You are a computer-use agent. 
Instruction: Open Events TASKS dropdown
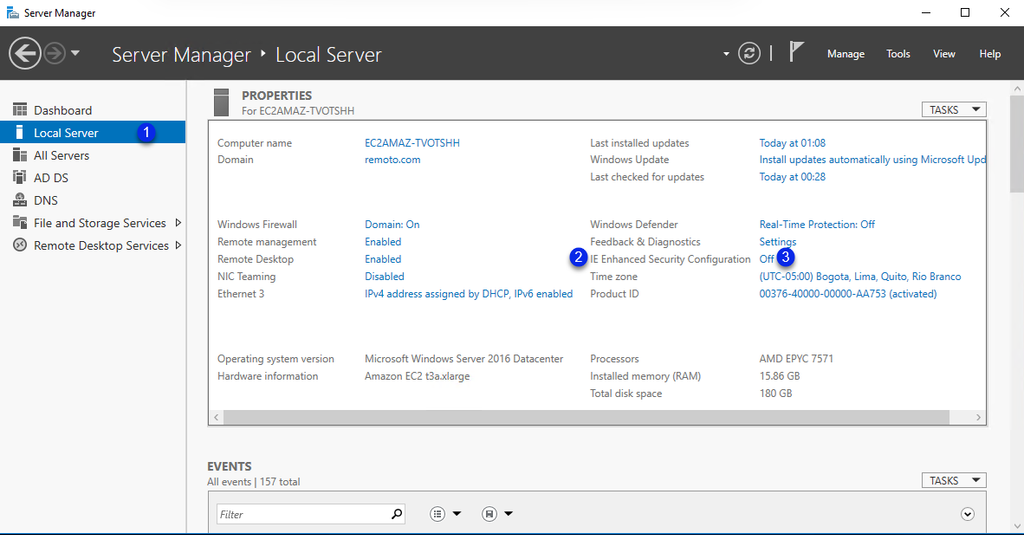[x=953, y=480]
